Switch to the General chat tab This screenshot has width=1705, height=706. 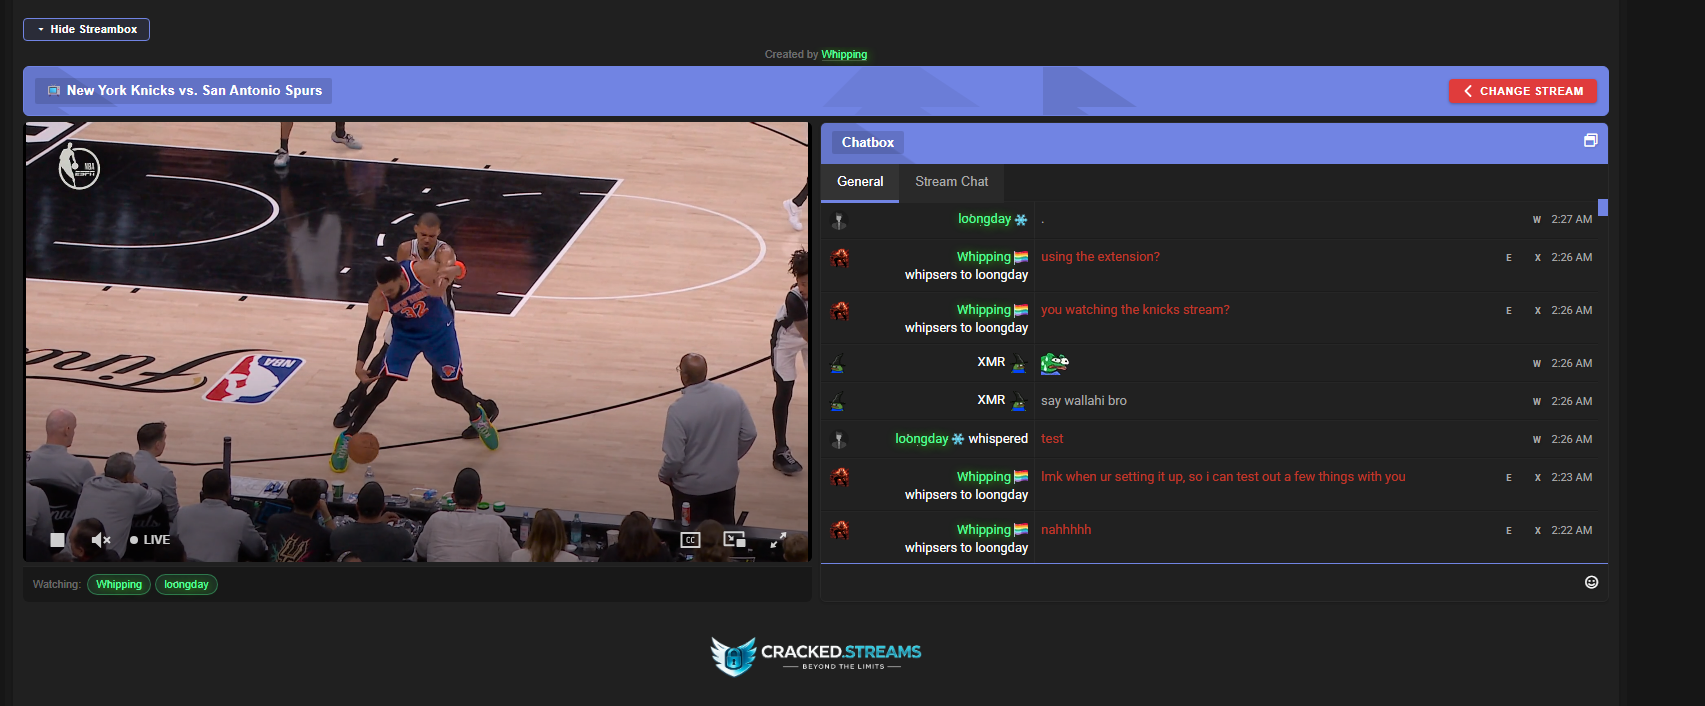pyautogui.click(x=860, y=182)
